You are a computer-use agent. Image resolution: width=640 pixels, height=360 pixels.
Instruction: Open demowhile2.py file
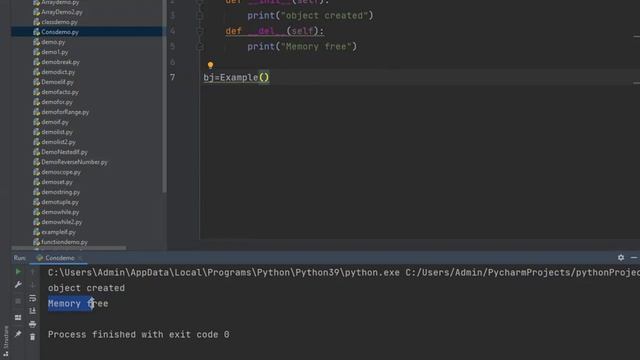tap(62, 222)
